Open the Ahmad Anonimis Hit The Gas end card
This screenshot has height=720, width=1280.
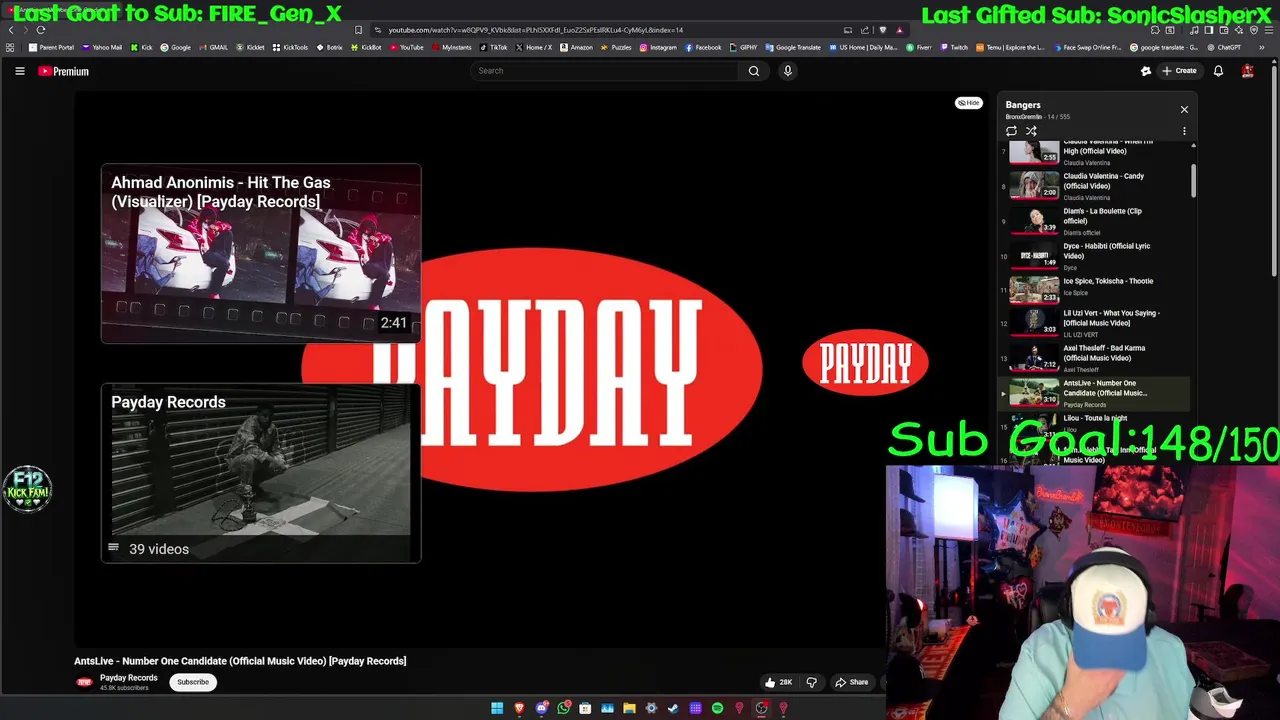pos(261,254)
